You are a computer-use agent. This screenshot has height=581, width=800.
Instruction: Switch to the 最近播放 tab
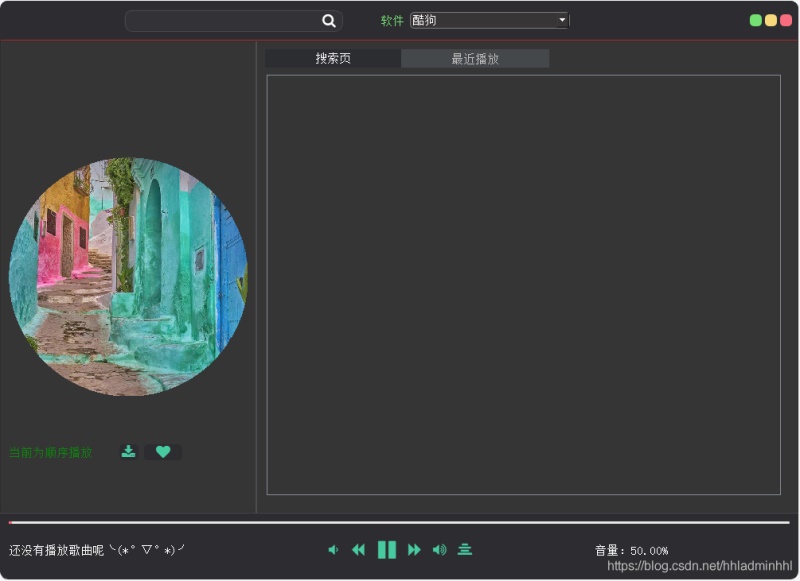474,58
